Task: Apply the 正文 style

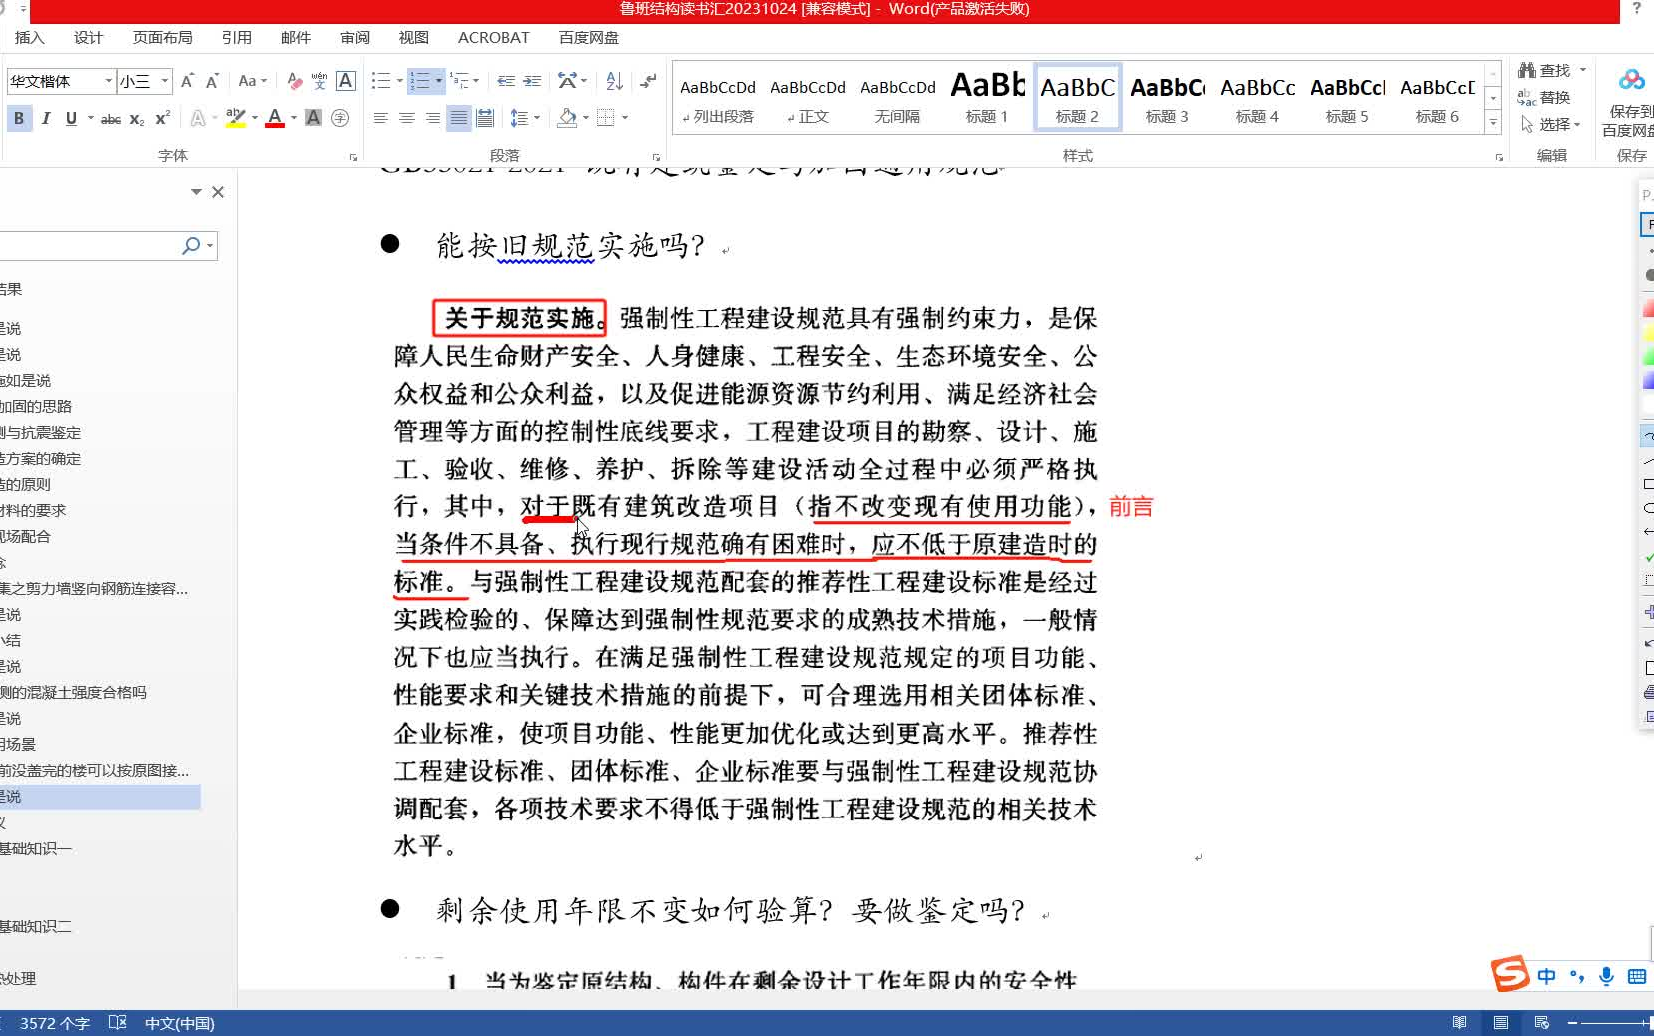Action: (808, 98)
